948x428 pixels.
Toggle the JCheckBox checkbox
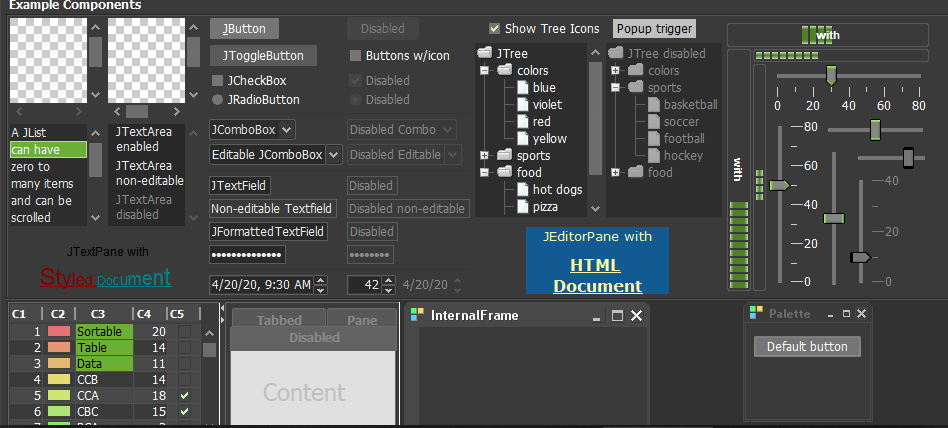218,80
